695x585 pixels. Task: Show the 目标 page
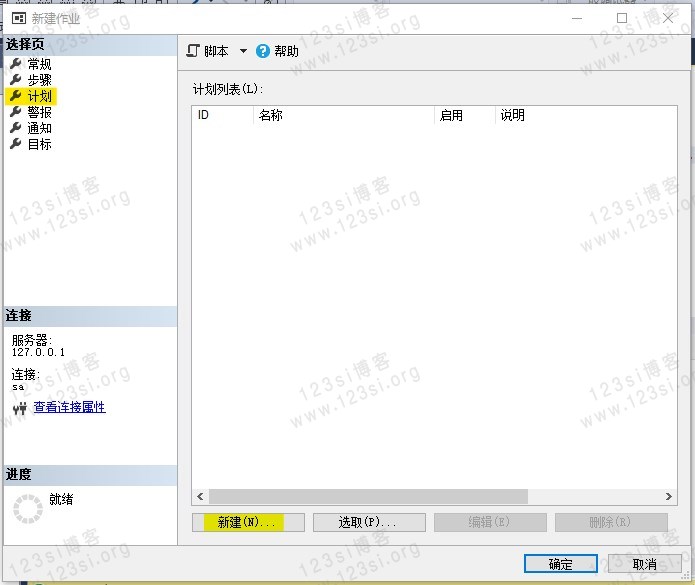click(39, 144)
